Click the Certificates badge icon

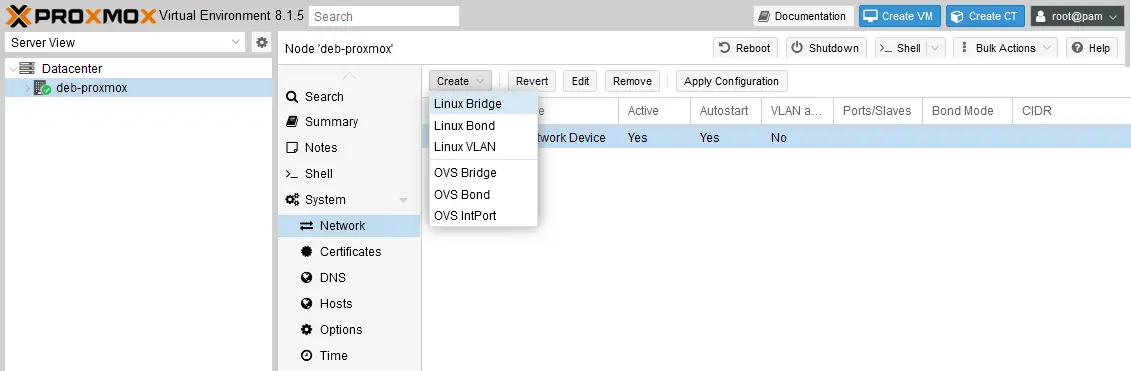tap(307, 251)
